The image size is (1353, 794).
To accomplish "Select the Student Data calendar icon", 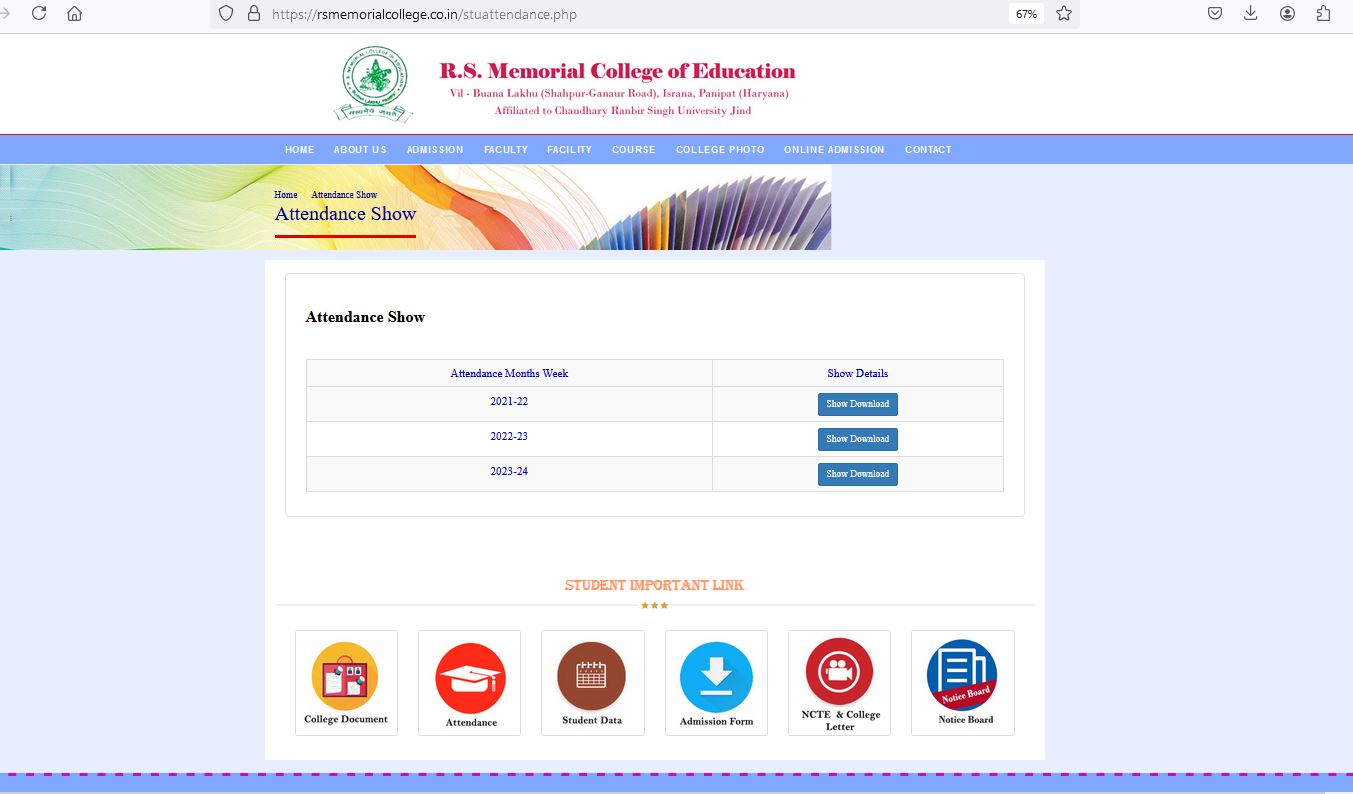I will coord(591,677).
